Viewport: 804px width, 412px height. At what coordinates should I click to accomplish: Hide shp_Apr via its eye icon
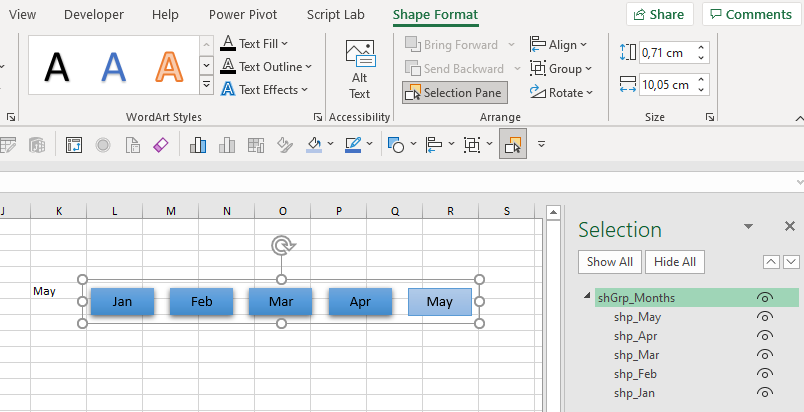tap(765, 336)
